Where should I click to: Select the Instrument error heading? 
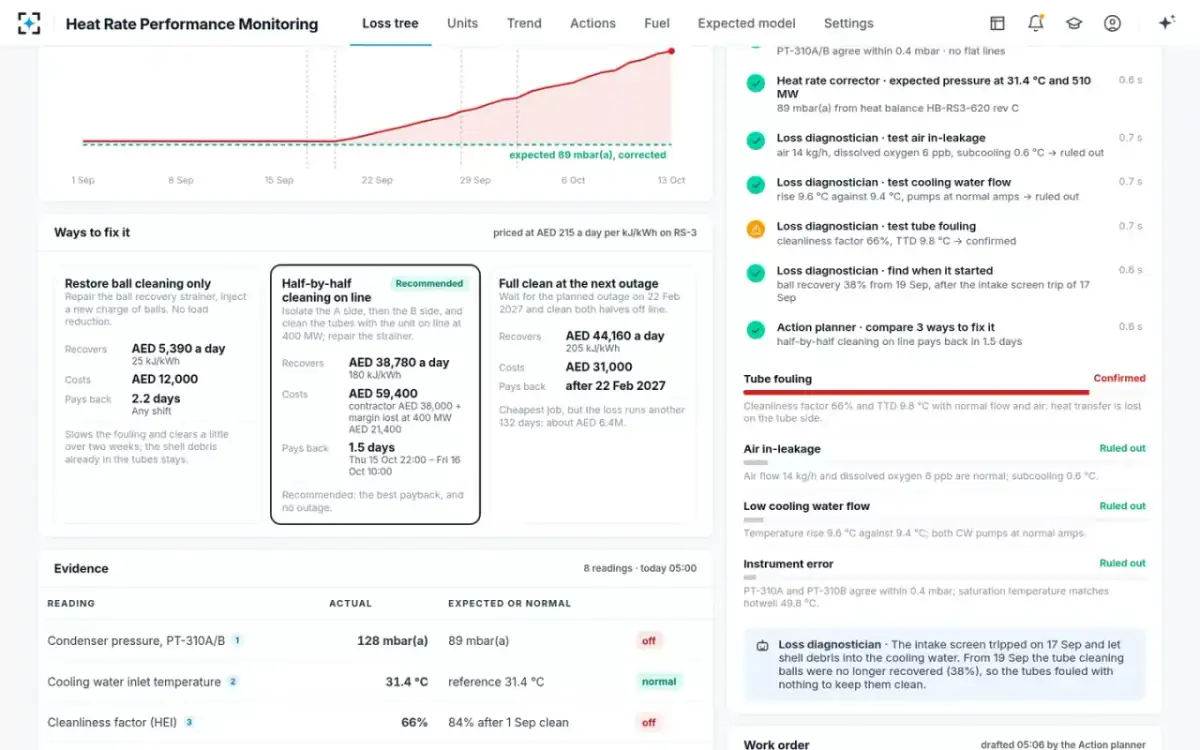point(788,564)
